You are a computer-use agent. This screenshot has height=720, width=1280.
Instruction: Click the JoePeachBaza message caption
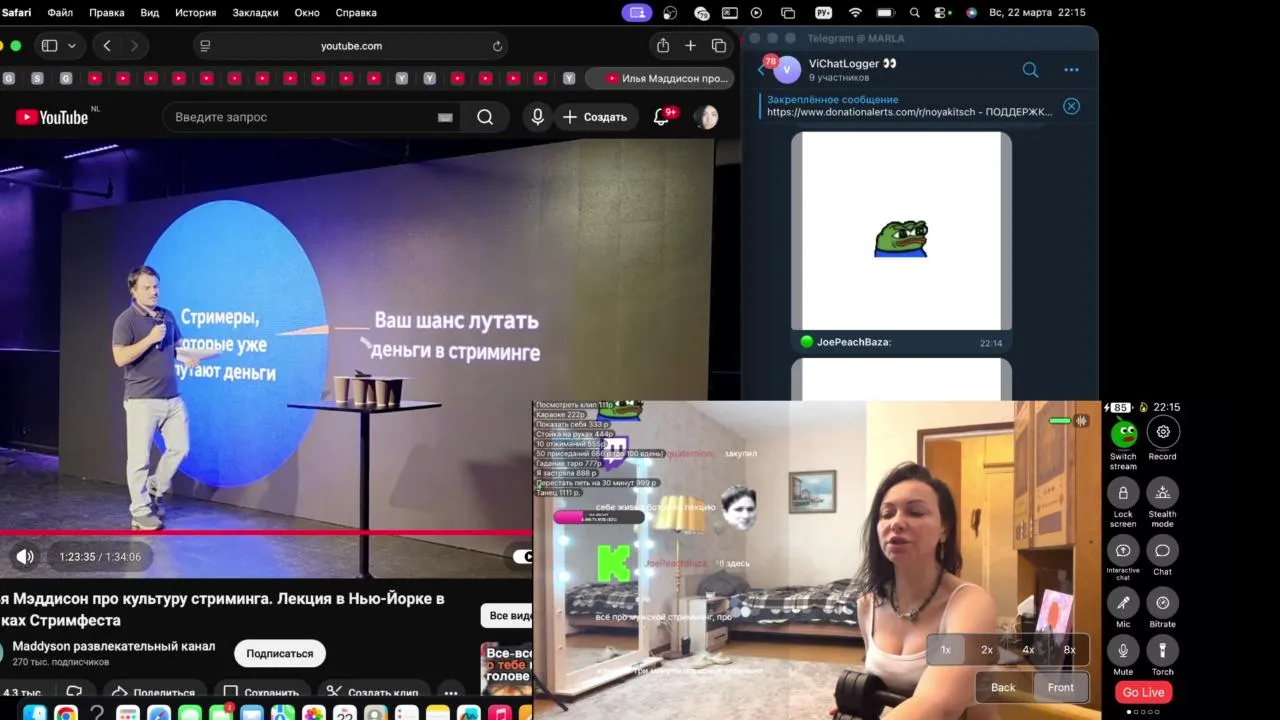pos(853,342)
